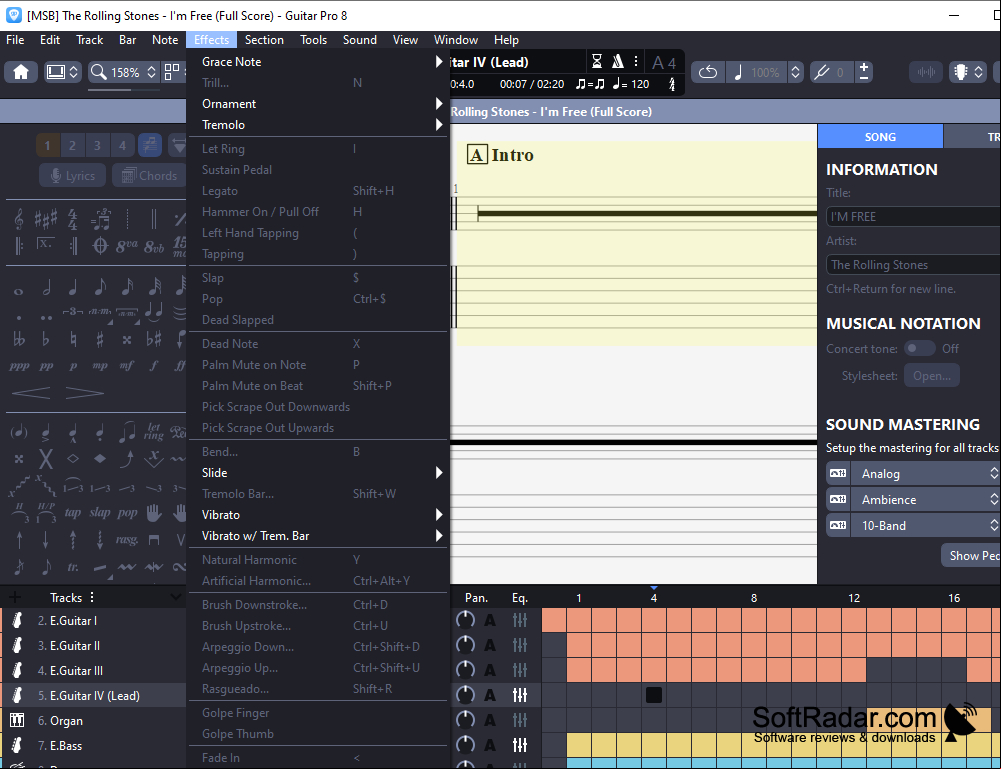Switch to the SONG tab
Screen dimensions: 1001x769
[880, 137]
